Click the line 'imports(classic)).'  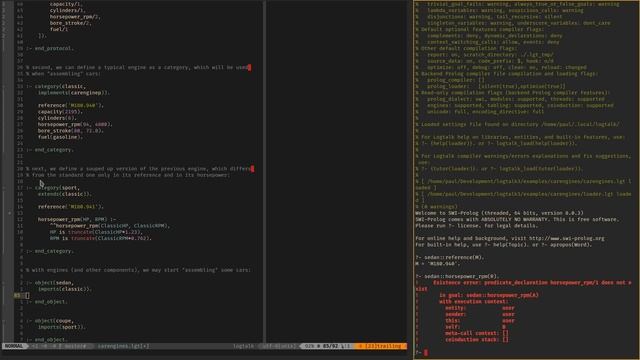coord(65,289)
